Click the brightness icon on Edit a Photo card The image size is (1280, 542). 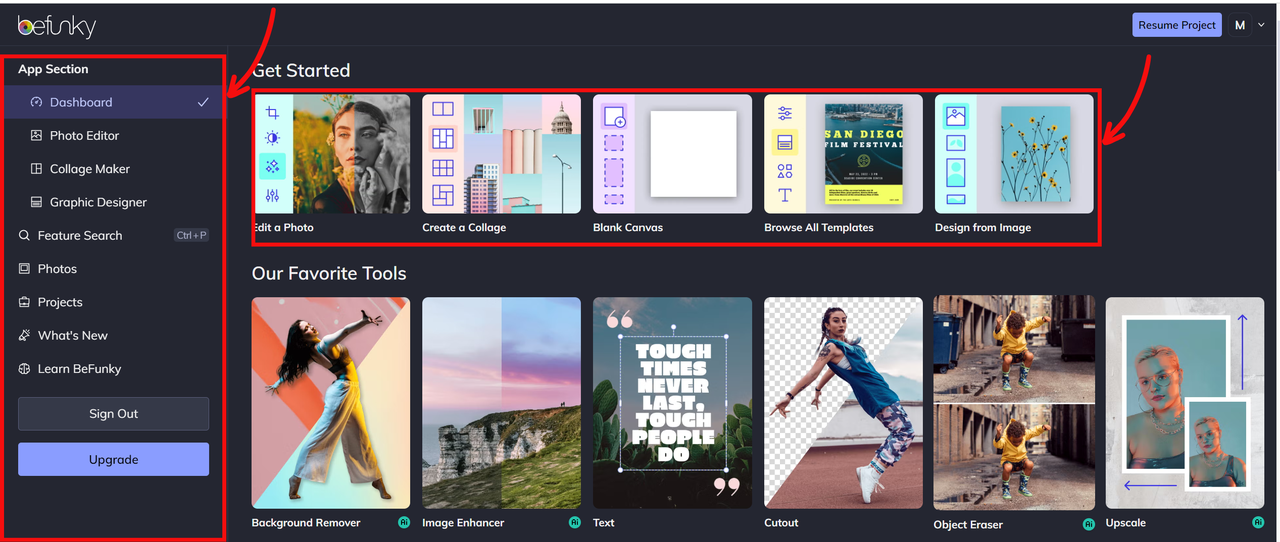click(272, 139)
